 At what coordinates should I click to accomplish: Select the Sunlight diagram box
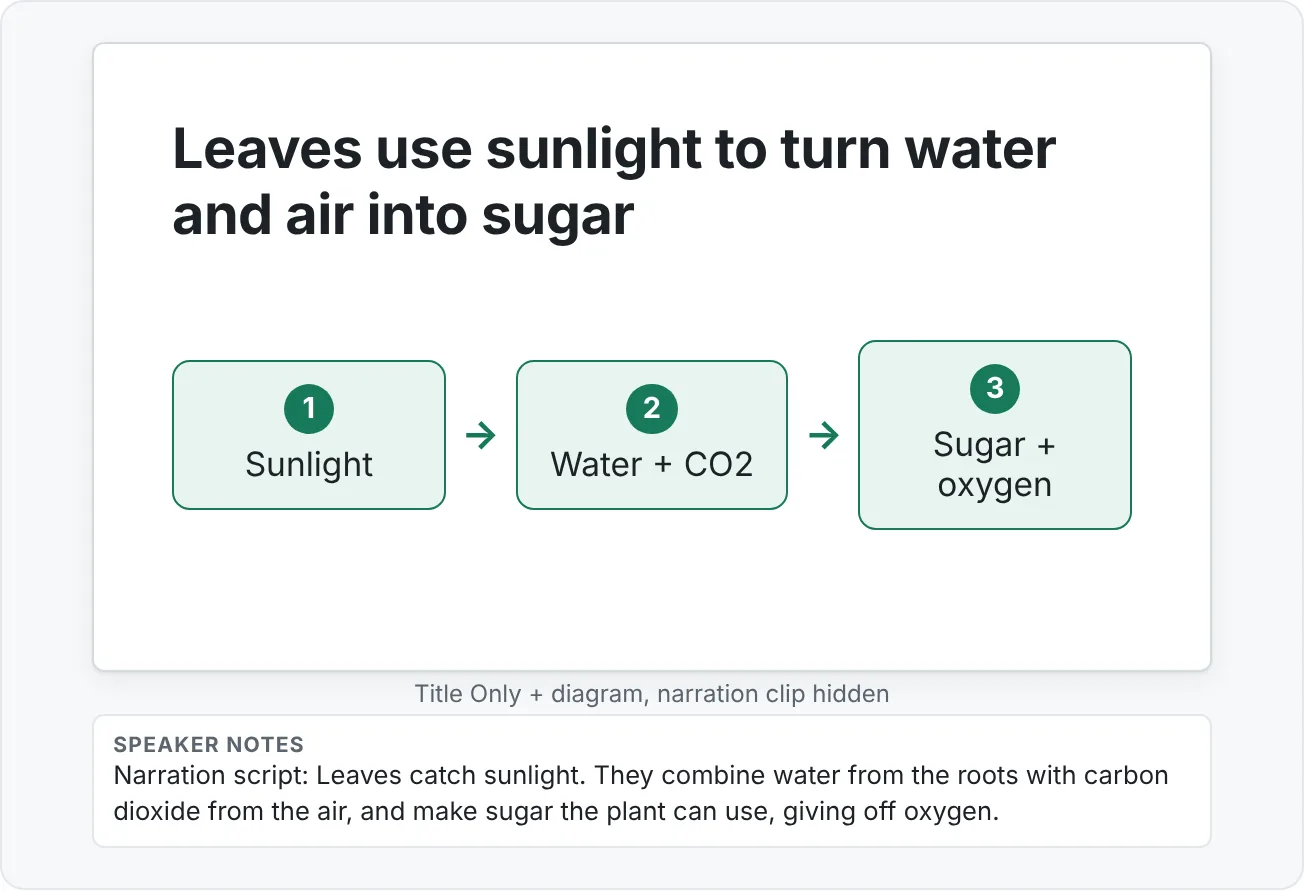309,435
